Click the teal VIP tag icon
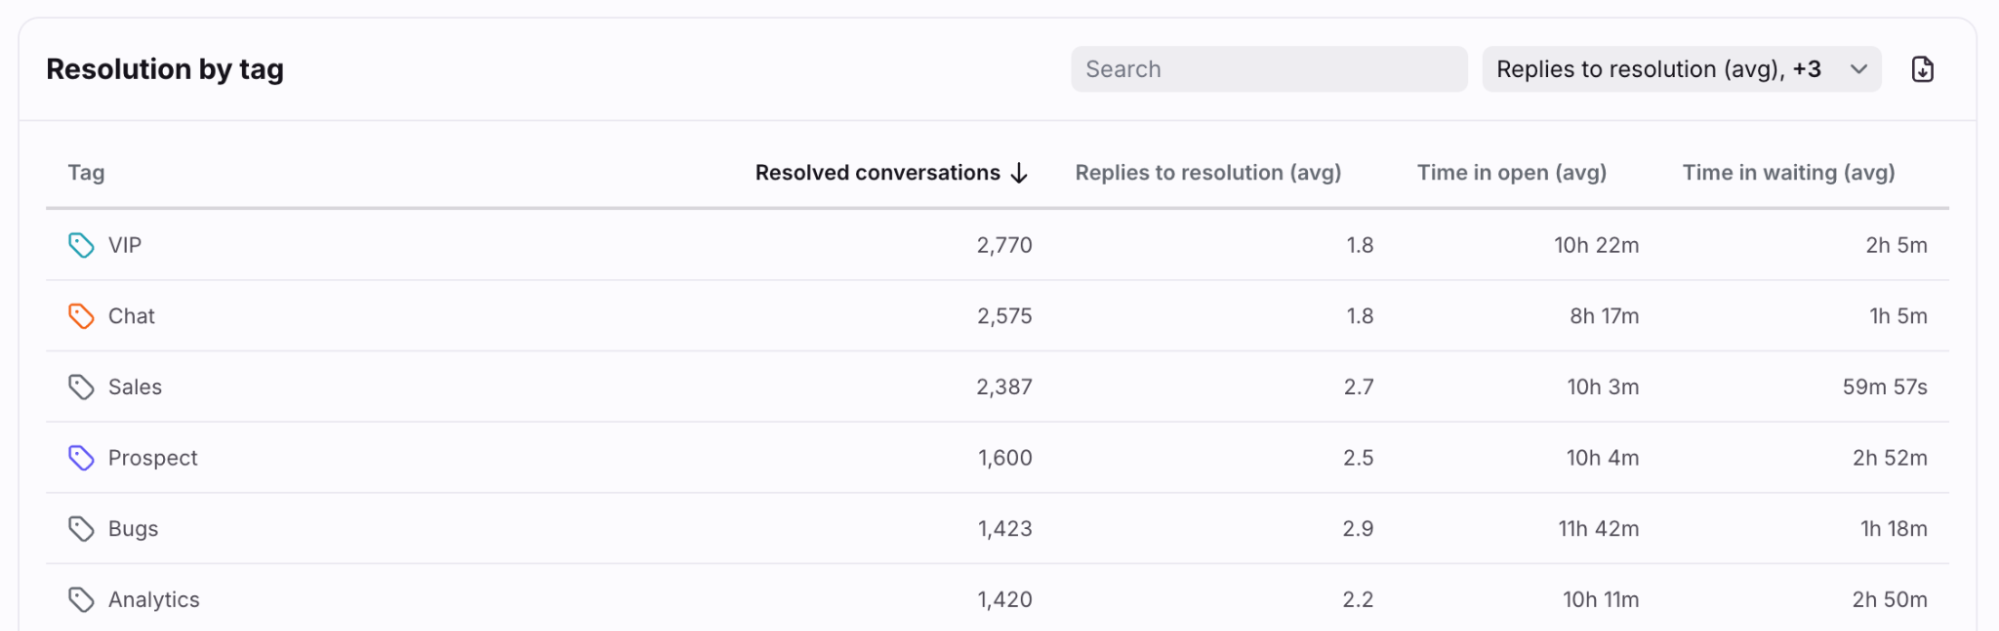Viewport: 1999px width, 631px height. click(81, 245)
